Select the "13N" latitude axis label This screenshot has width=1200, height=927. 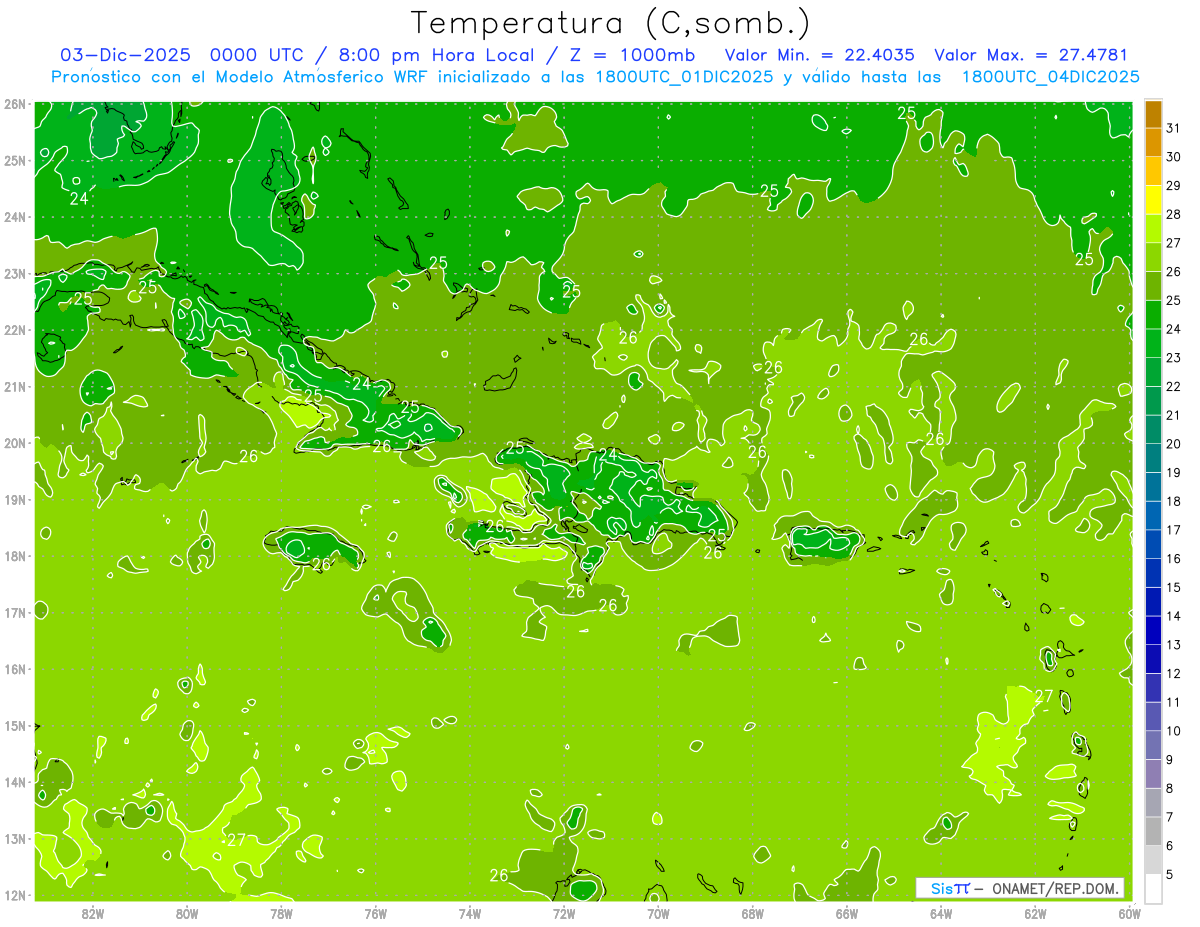point(15,838)
